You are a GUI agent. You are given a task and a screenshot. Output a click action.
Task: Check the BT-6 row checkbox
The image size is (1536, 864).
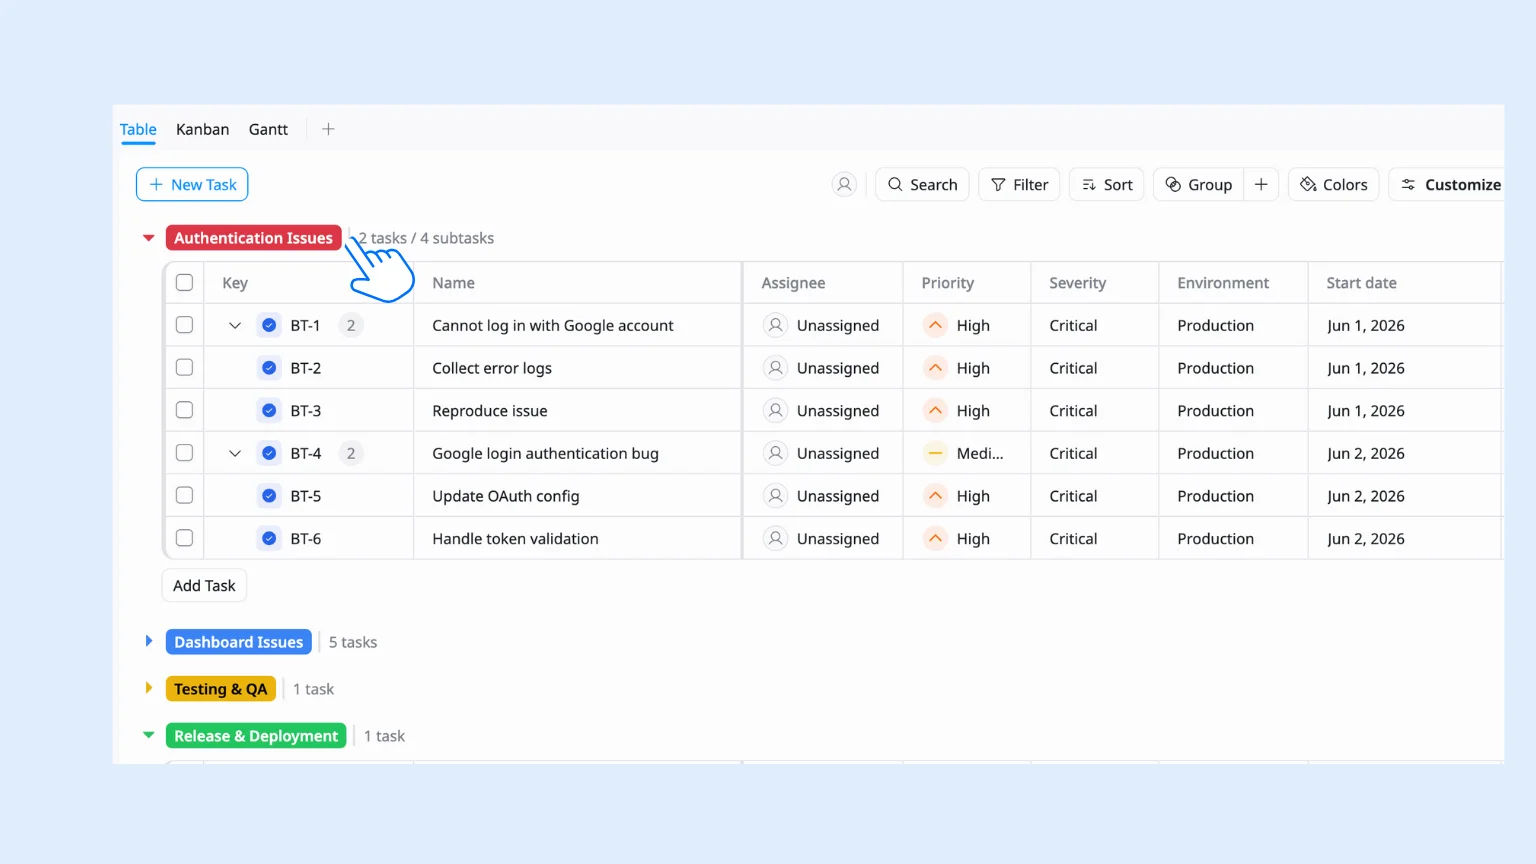pos(184,538)
